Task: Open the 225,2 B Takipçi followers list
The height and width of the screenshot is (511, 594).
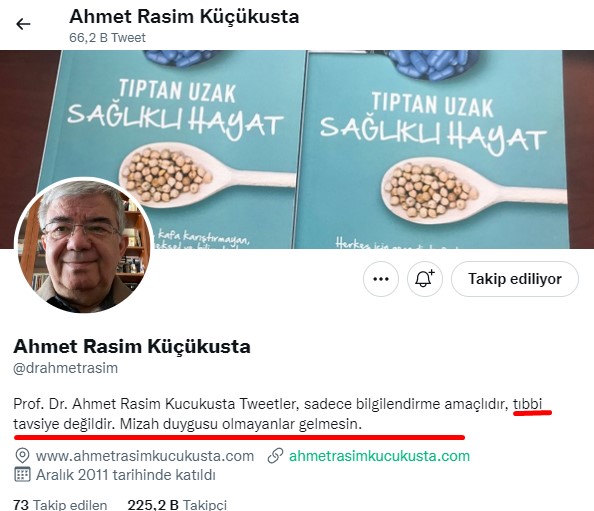Action: click(177, 505)
